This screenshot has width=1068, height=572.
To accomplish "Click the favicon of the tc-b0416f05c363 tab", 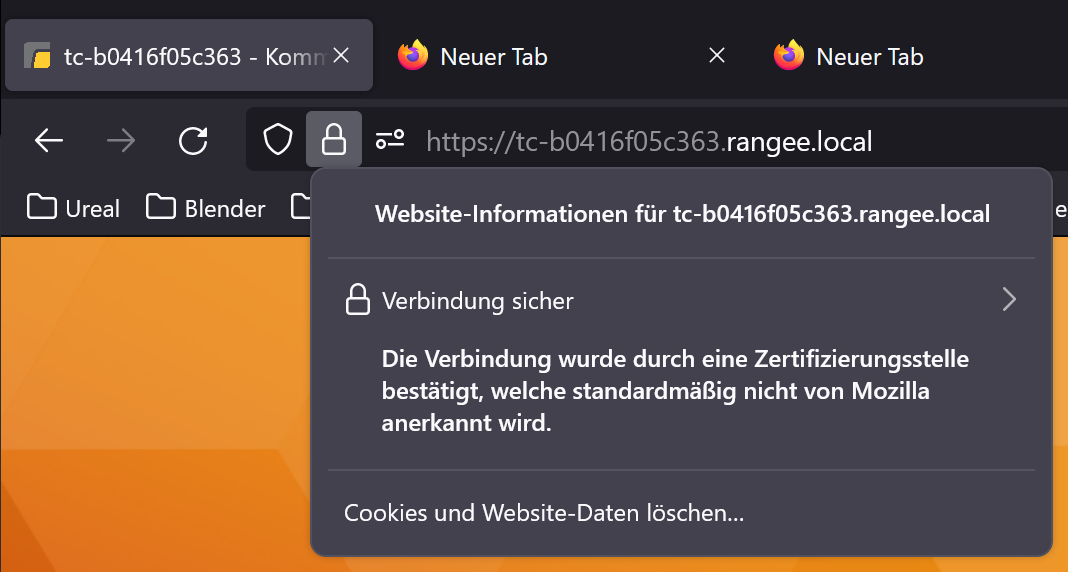I will pos(38,56).
